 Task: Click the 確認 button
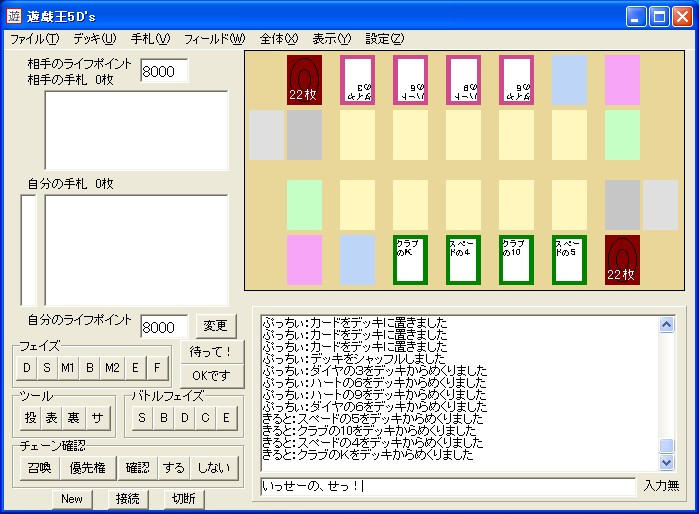point(138,468)
